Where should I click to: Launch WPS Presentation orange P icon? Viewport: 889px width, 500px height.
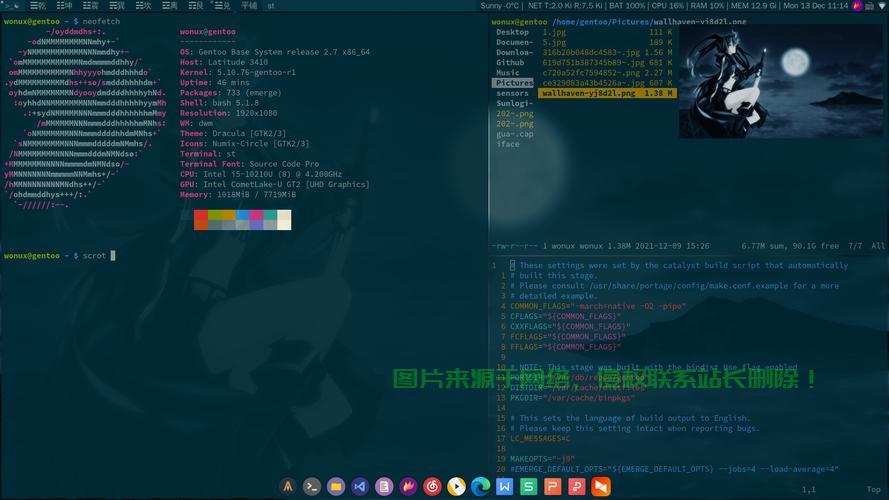(553, 486)
